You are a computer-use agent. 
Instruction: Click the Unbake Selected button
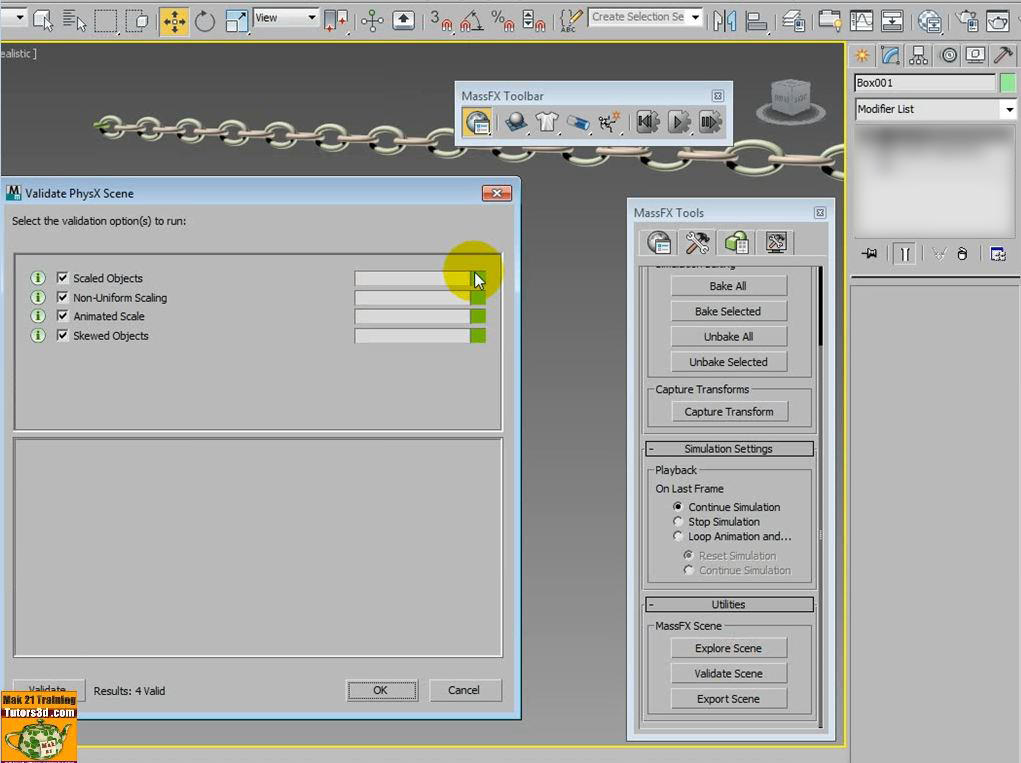pos(729,361)
